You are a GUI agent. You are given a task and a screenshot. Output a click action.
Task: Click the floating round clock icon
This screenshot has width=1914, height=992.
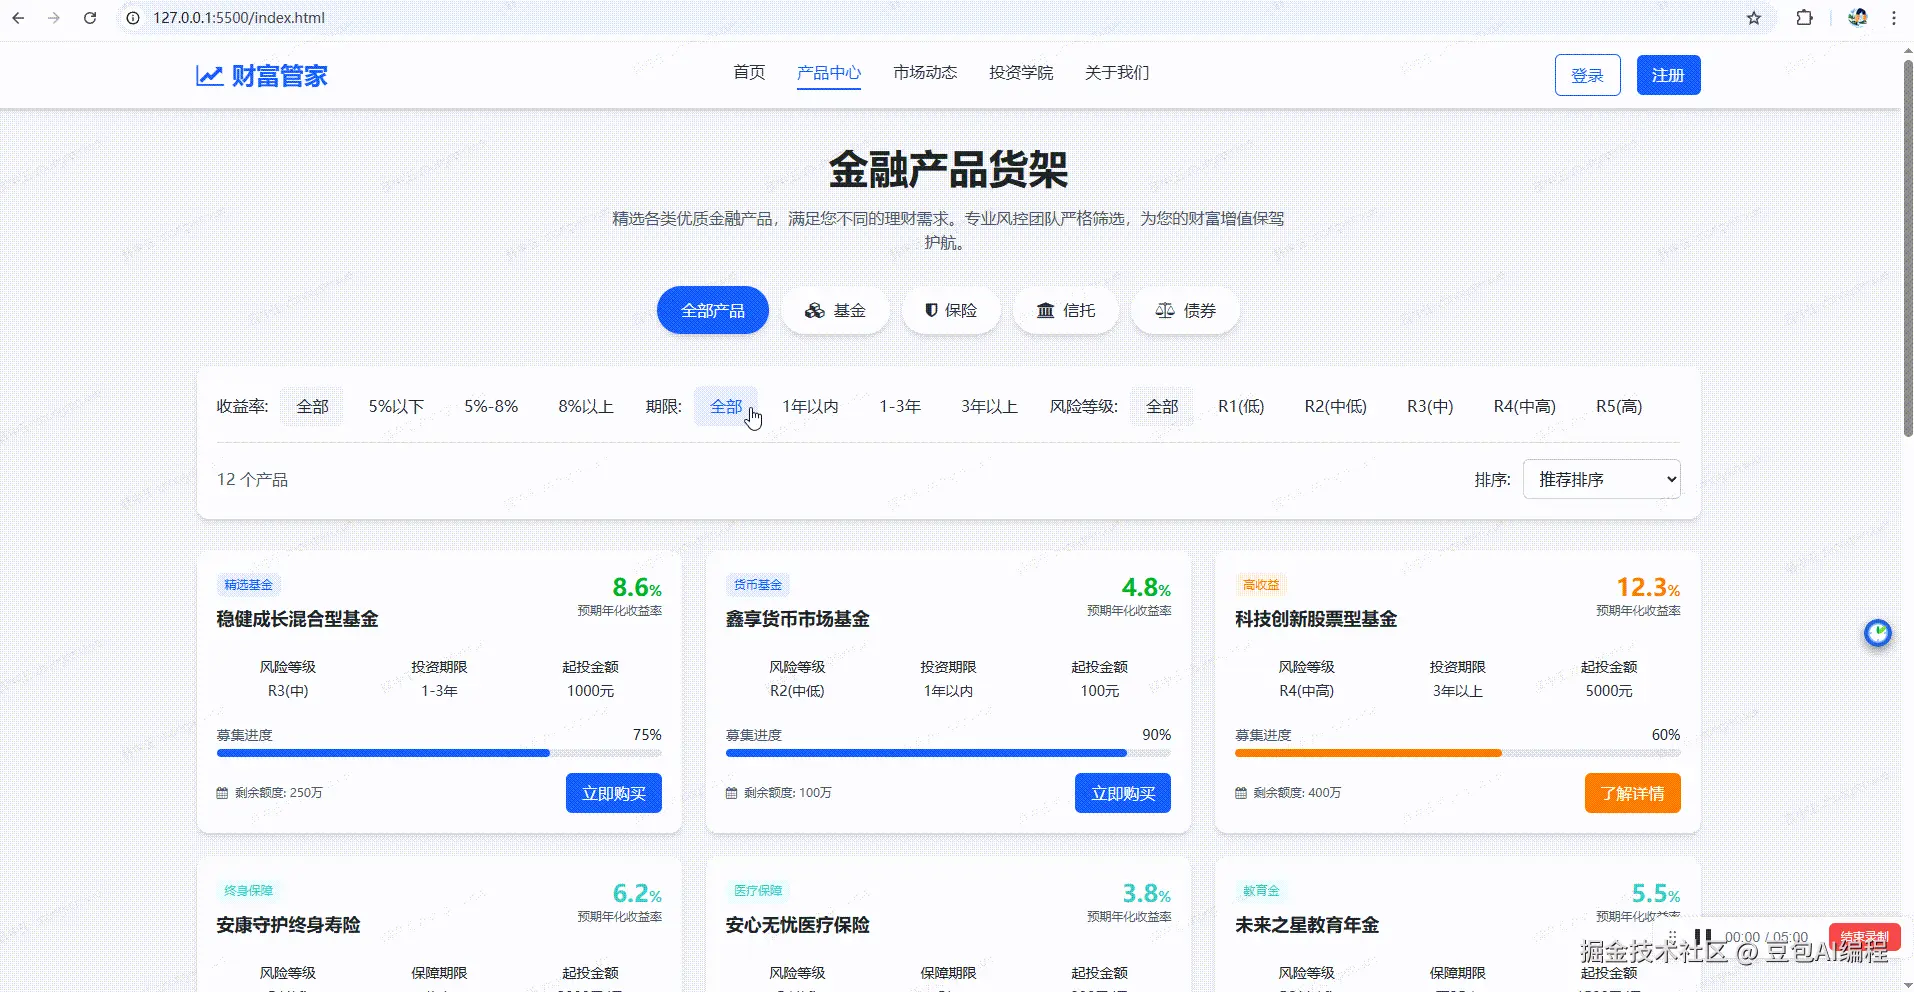[x=1878, y=633]
